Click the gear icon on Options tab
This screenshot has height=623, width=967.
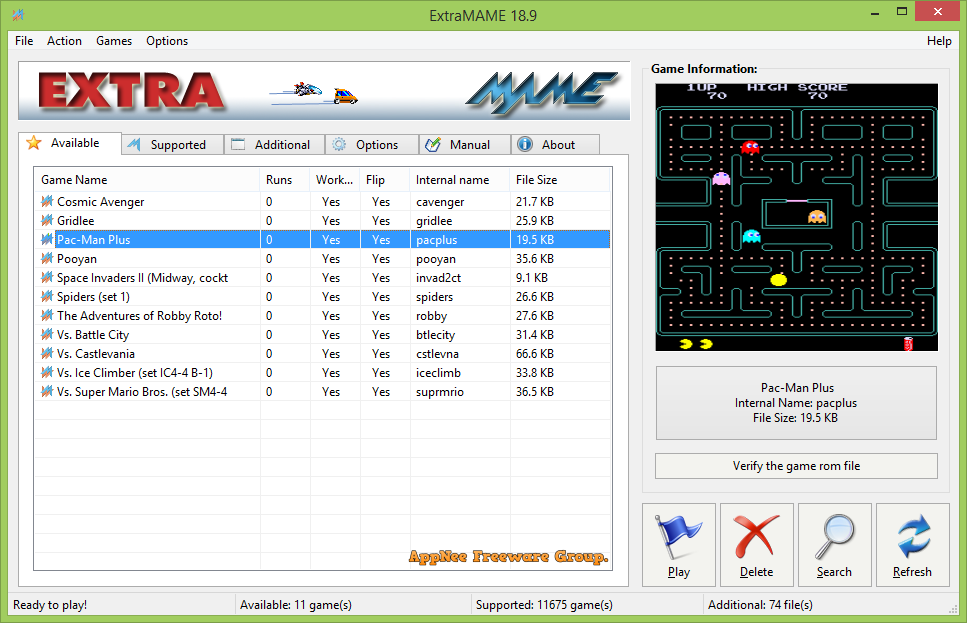339,144
